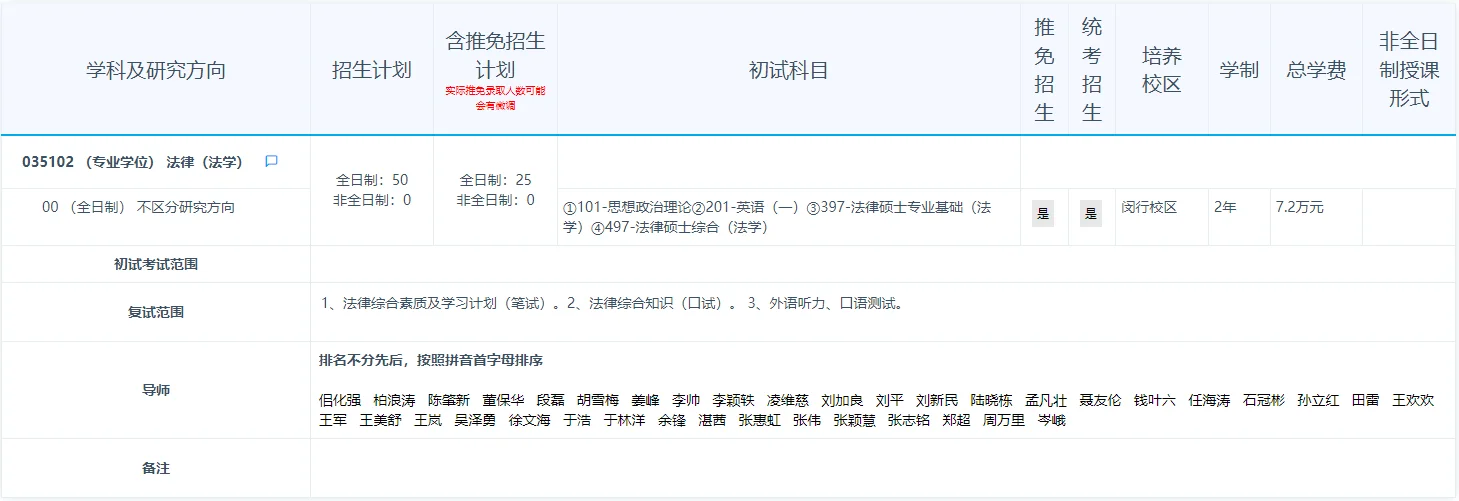Click the 全日制：25 recommended-exemption value
1459x501 pixels.
(x=496, y=180)
